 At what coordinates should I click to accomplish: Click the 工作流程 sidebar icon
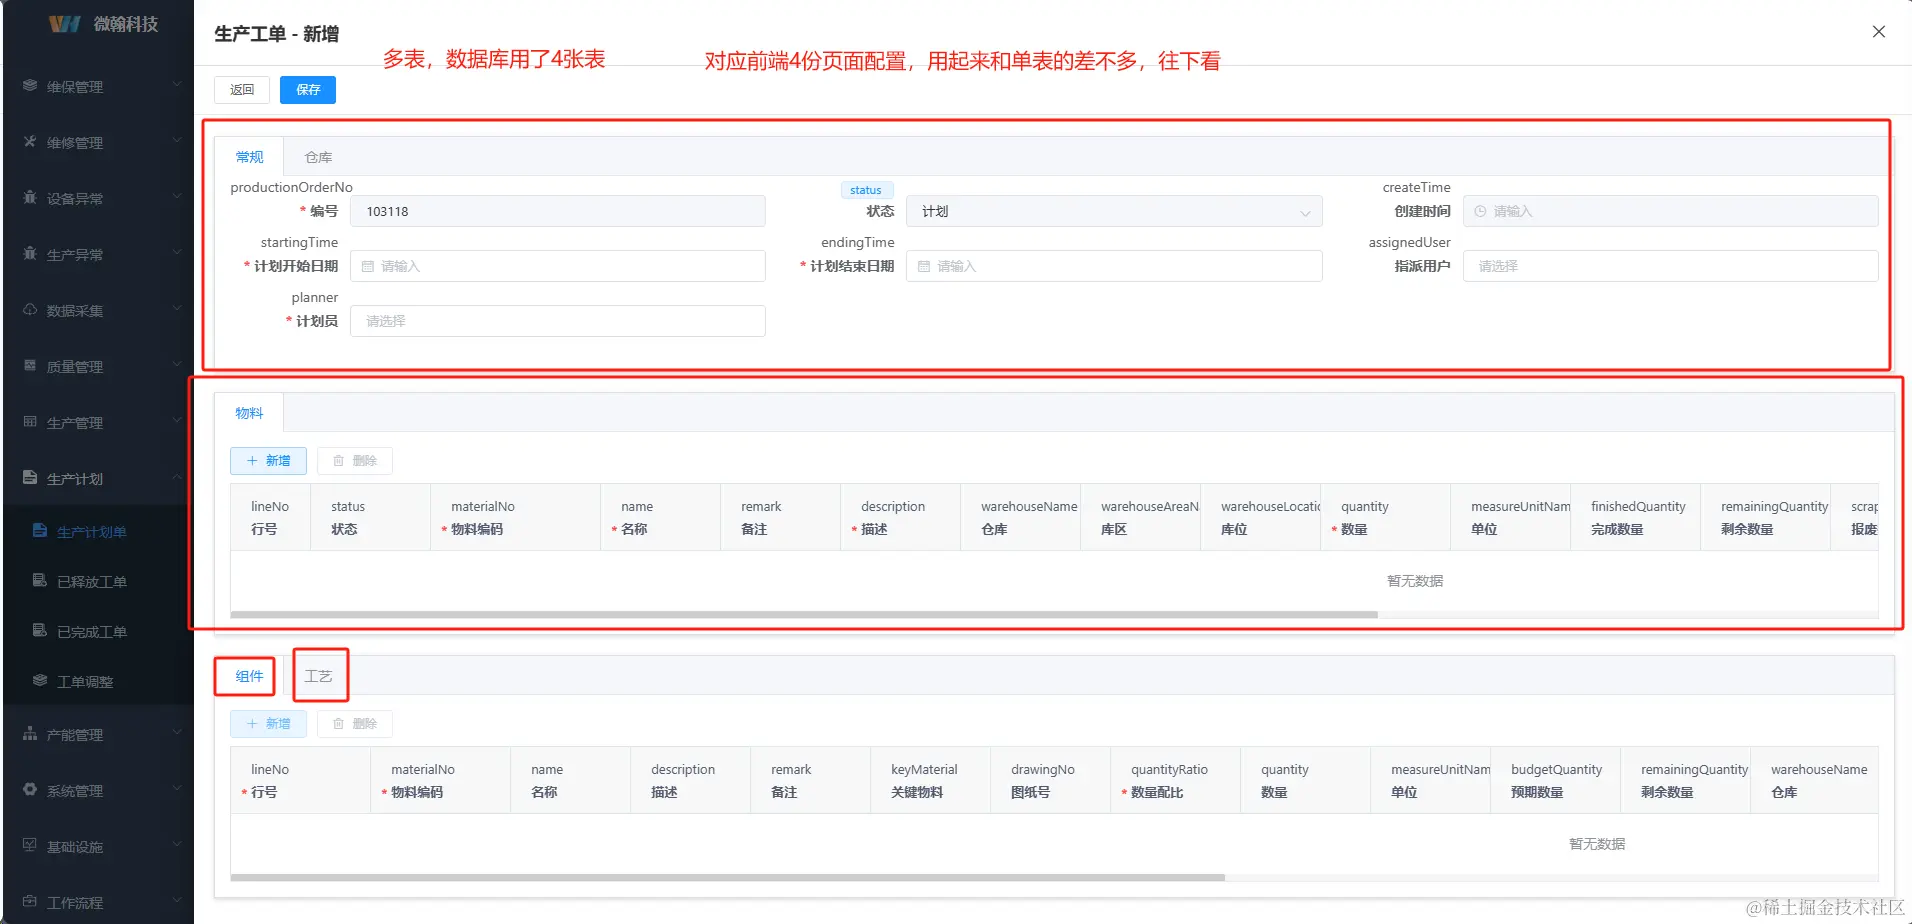[30, 902]
